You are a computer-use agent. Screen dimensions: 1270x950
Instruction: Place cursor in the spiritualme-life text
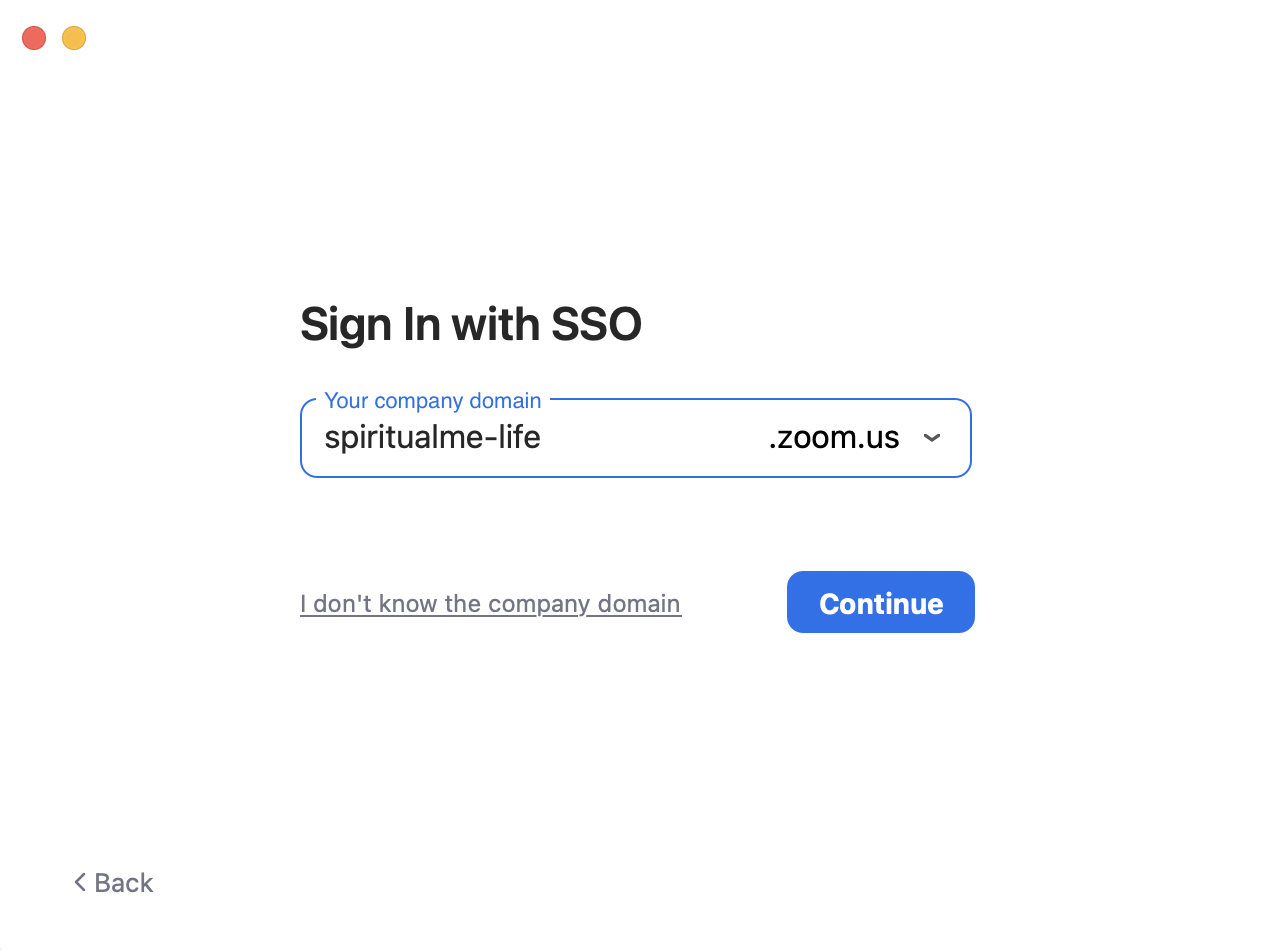[432, 438]
